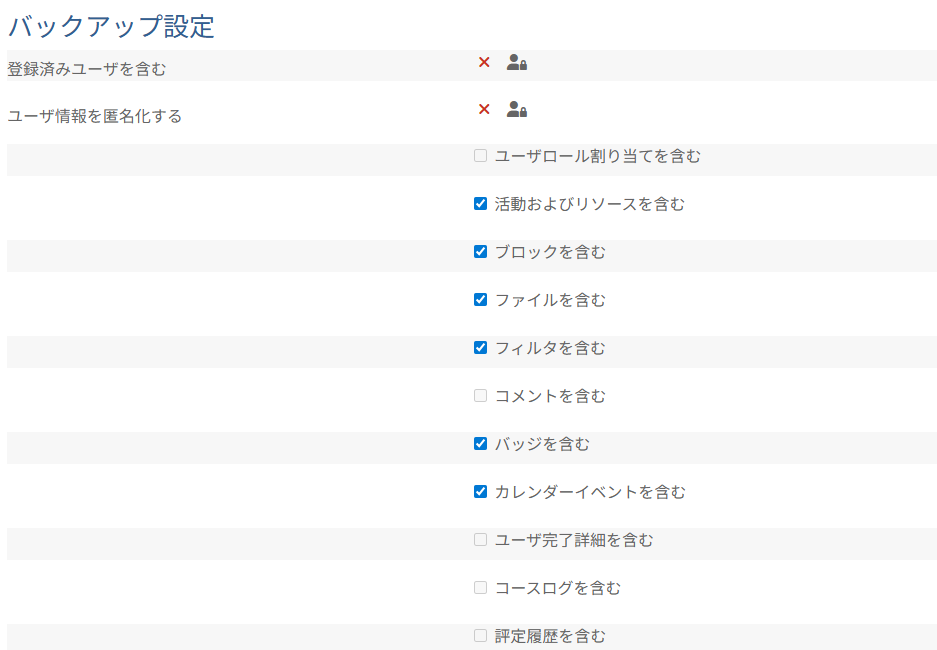Untick the ファイルを含む checkbox

pyautogui.click(x=480, y=300)
